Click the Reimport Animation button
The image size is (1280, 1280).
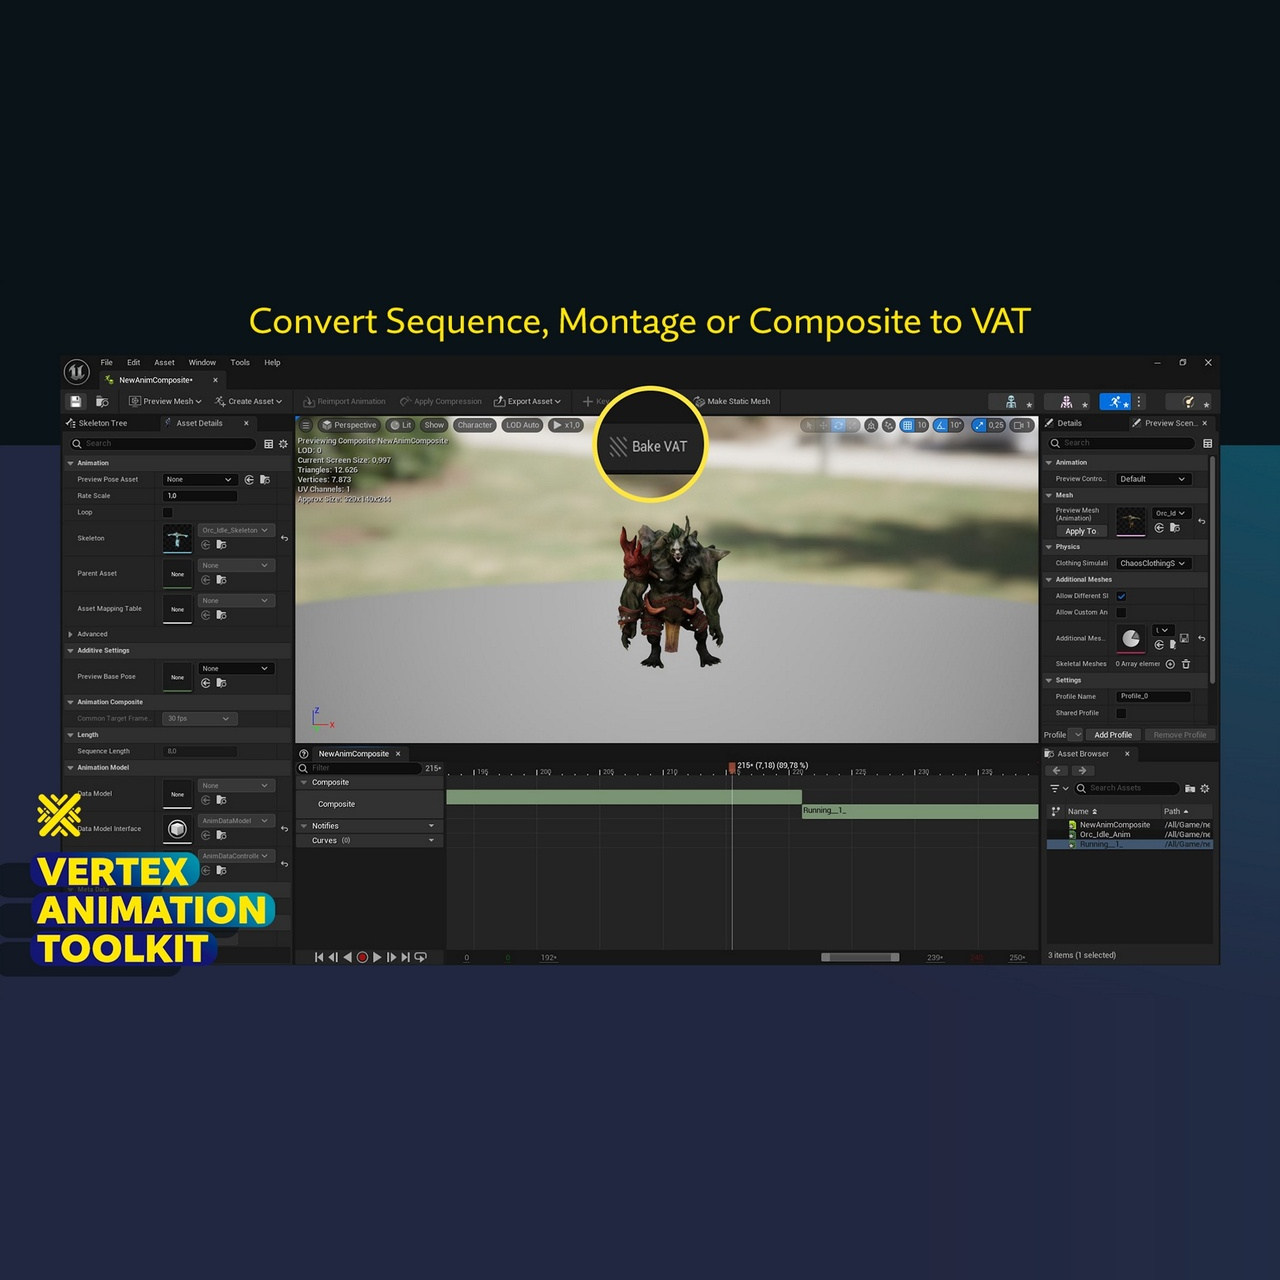tap(344, 401)
